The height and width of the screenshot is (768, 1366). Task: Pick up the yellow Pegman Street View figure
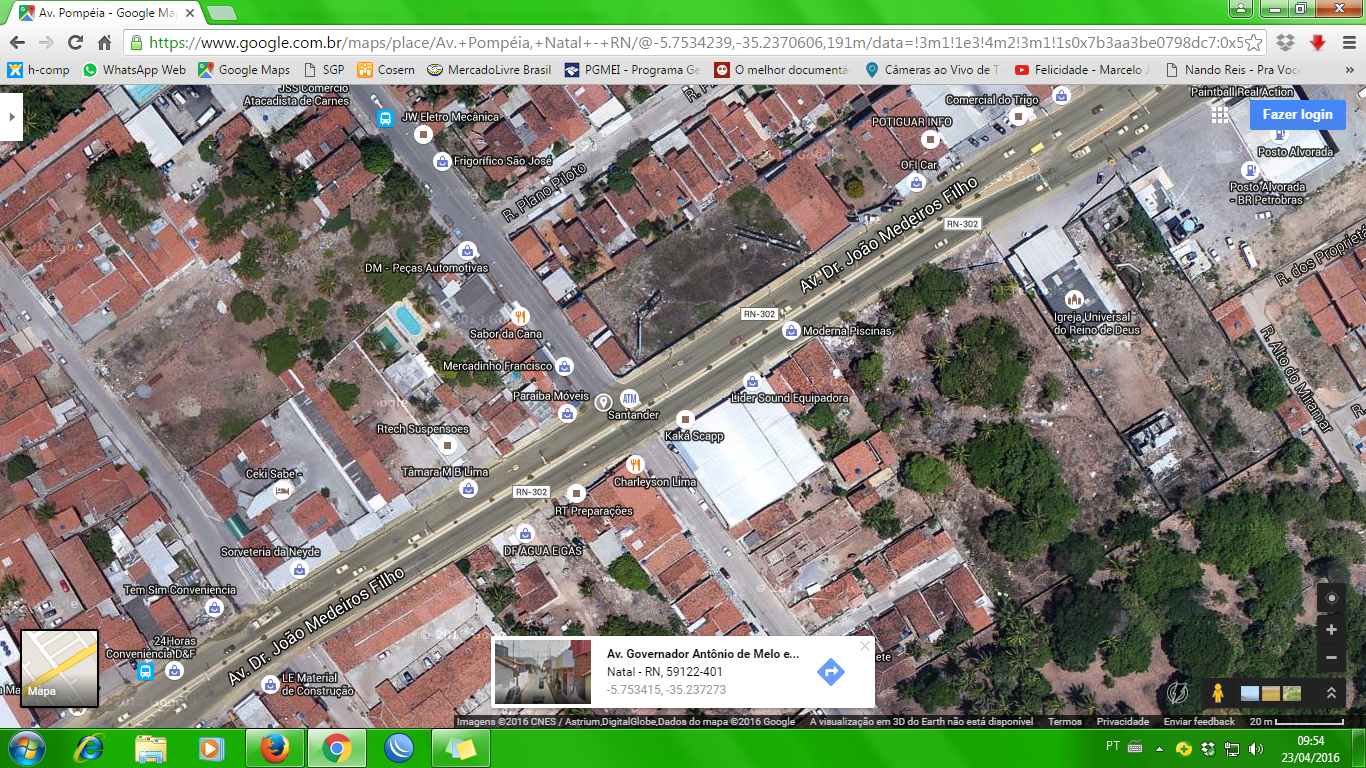pos(1217,693)
